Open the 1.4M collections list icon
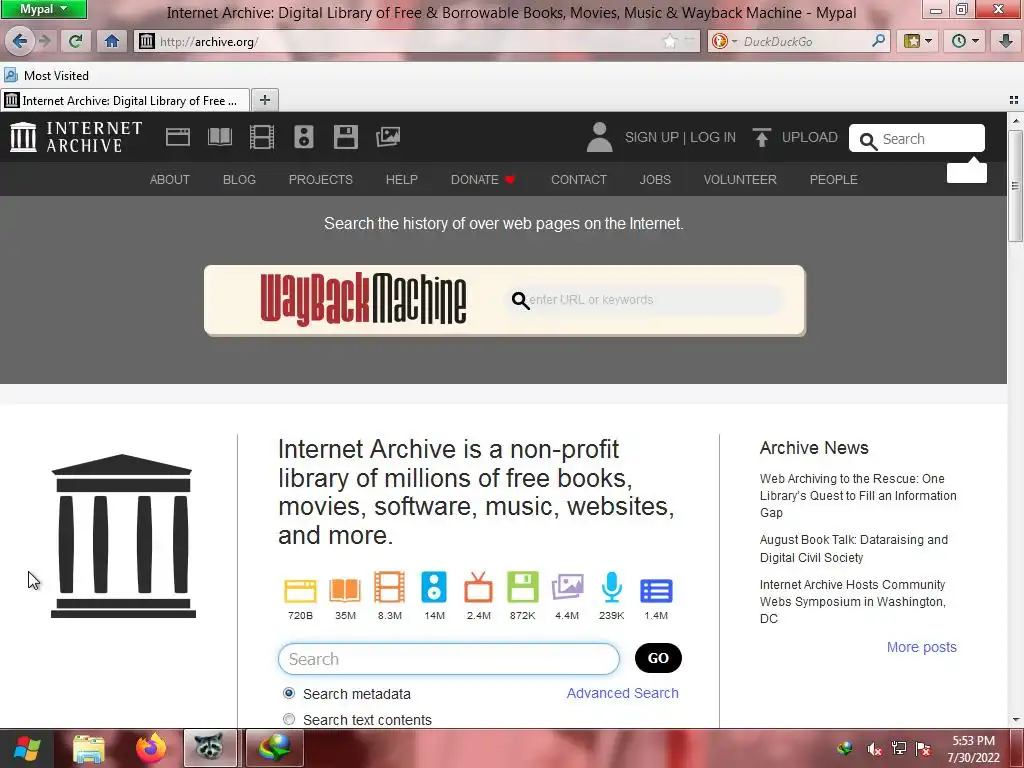The image size is (1024, 768). (x=656, y=590)
